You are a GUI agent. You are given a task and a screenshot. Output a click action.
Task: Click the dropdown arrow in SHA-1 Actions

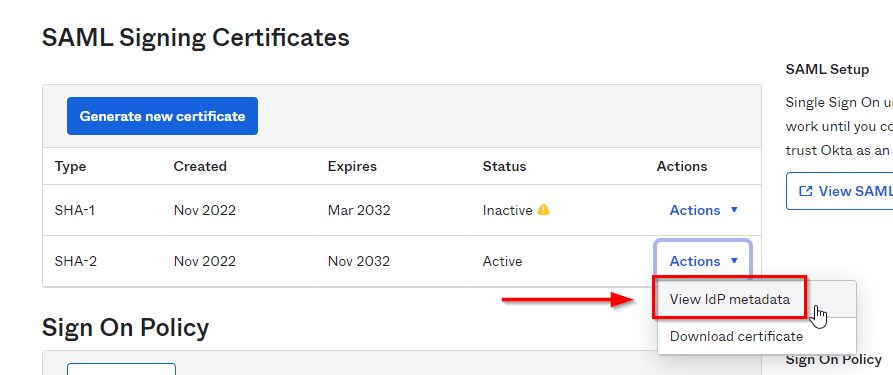(734, 210)
